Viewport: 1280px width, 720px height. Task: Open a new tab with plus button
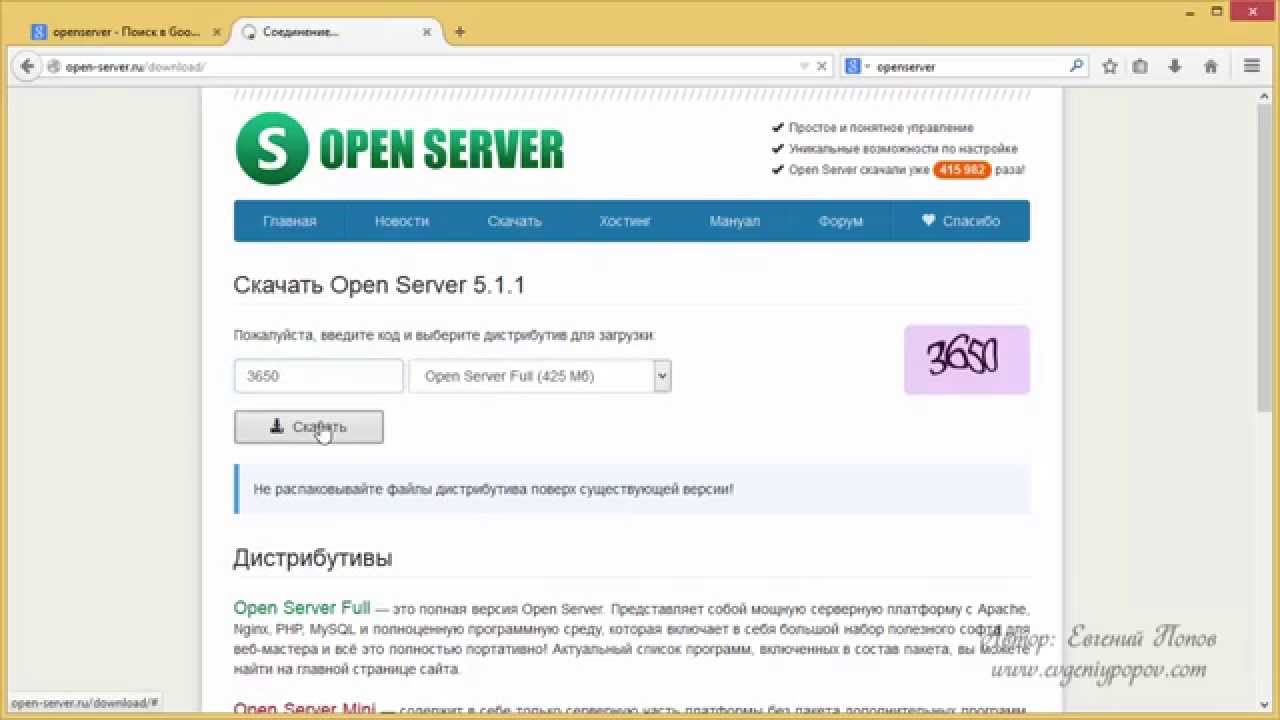(x=460, y=32)
